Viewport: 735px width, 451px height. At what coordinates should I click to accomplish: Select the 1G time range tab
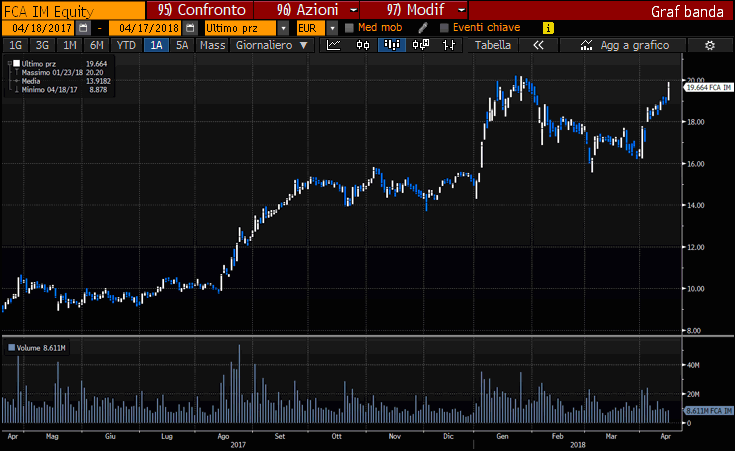tap(15, 45)
